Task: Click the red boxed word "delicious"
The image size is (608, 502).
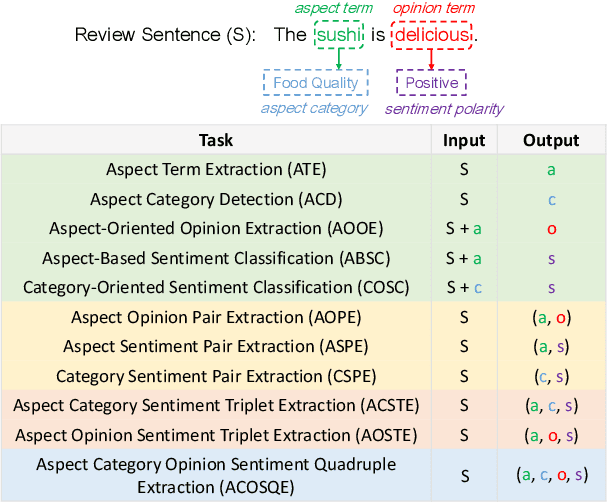Action: (431, 37)
